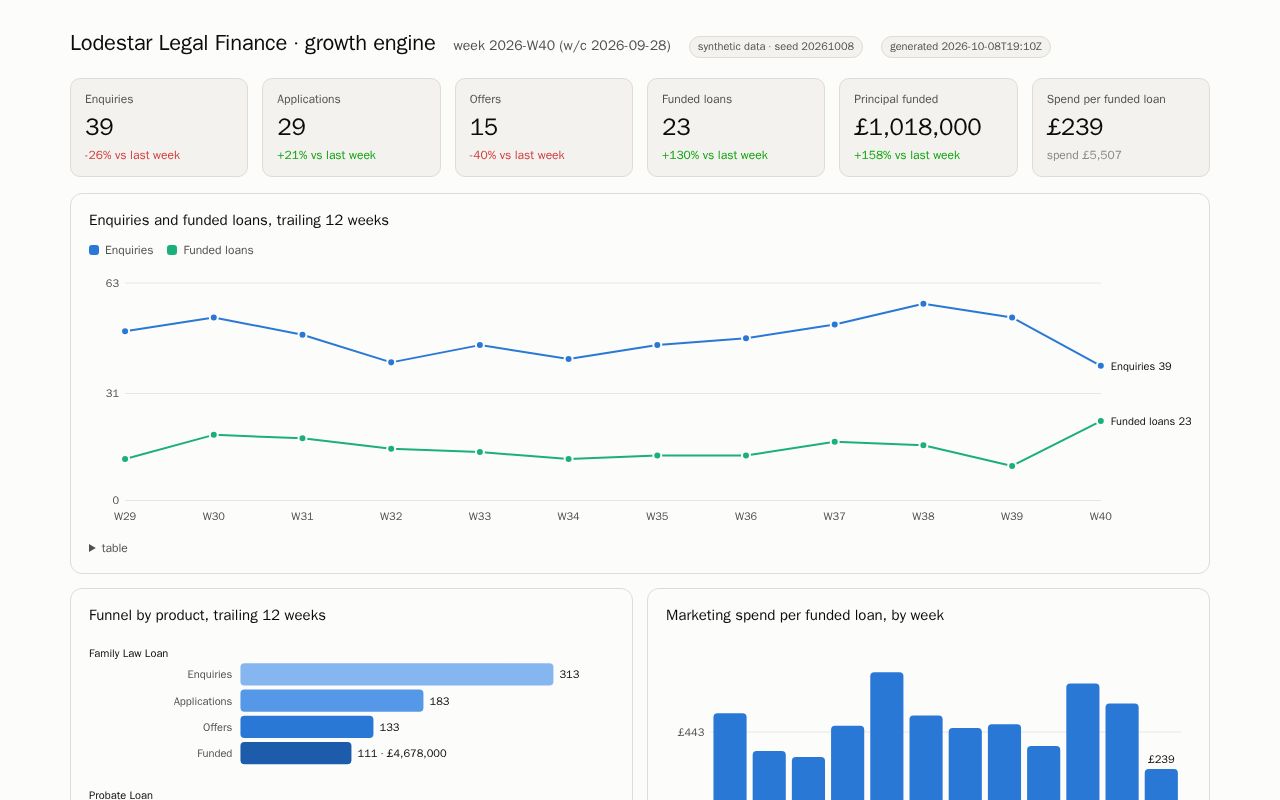
Task: Click the "Probate Loan" product label
Action: tap(121, 795)
